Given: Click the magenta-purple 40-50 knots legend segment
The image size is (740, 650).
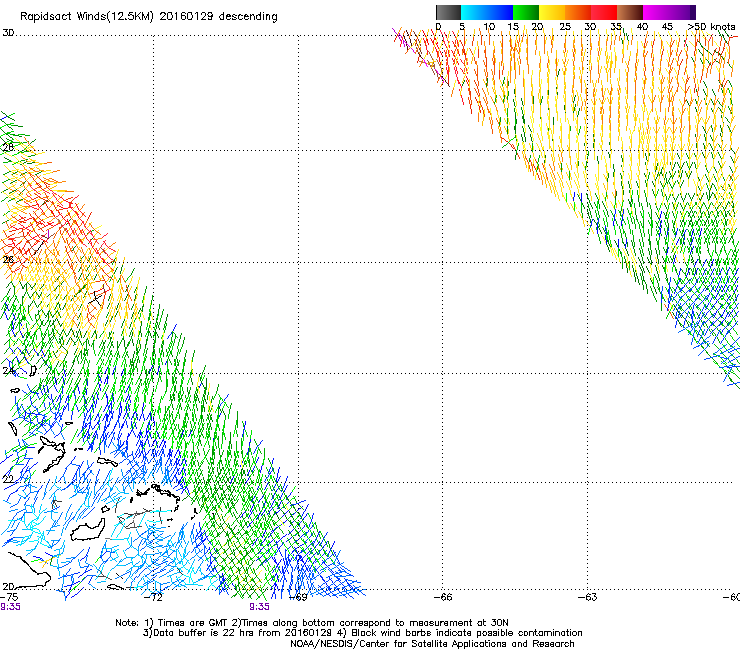Looking at the screenshot, I should [669, 12].
